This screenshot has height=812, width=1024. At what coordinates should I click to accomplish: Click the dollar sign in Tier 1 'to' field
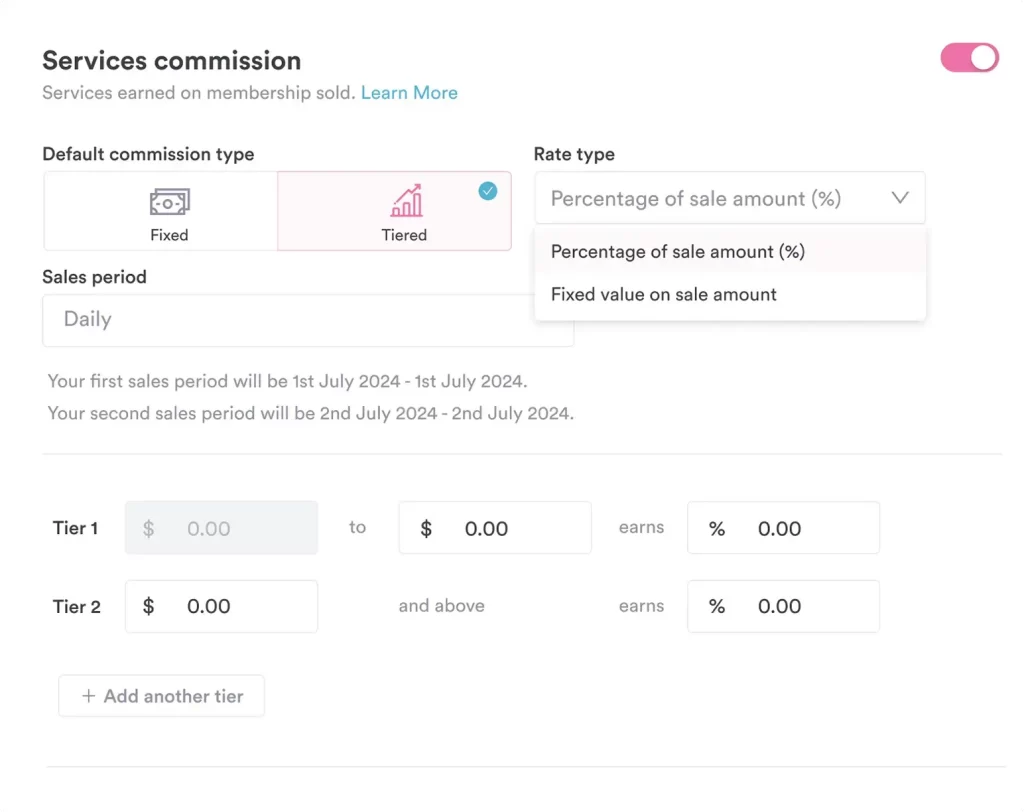click(x=425, y=529)
